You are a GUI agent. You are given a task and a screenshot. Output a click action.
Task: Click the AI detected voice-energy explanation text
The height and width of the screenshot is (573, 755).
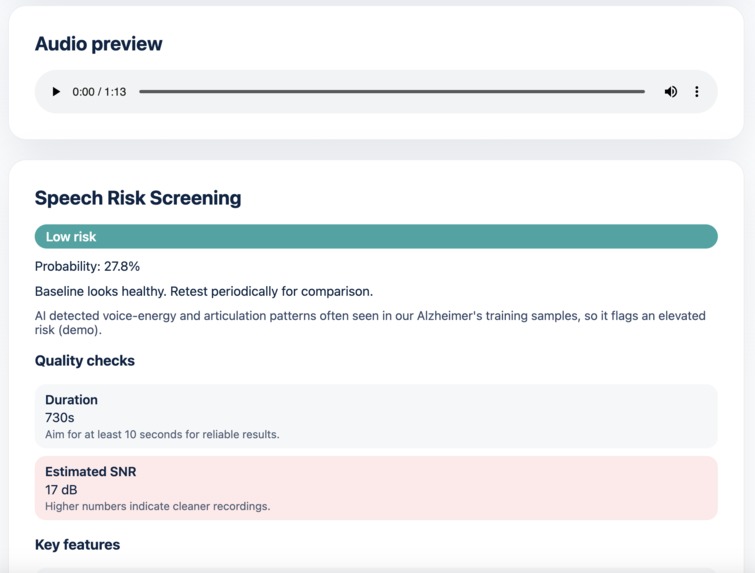point(370,323)
